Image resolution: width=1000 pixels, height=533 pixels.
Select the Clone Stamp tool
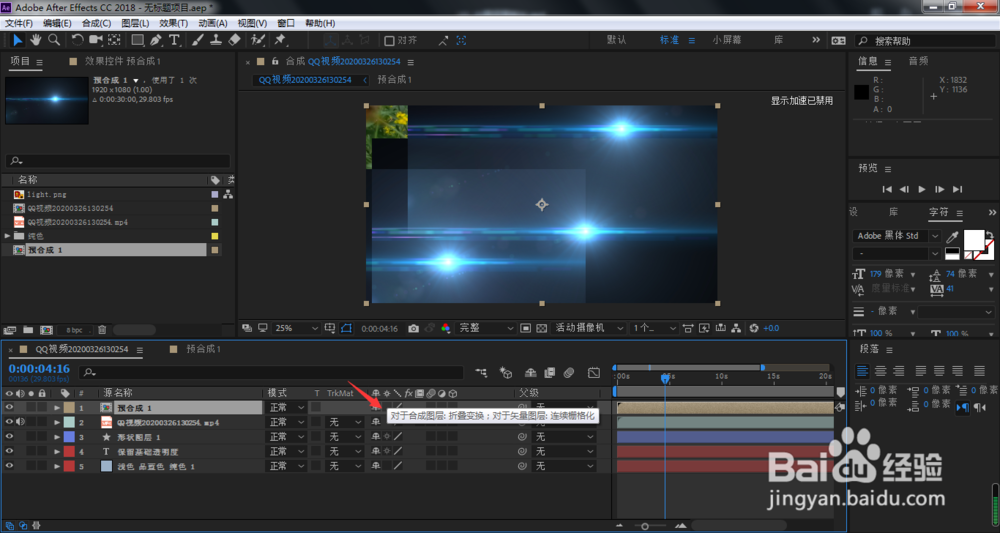click(x=216, y=40)
